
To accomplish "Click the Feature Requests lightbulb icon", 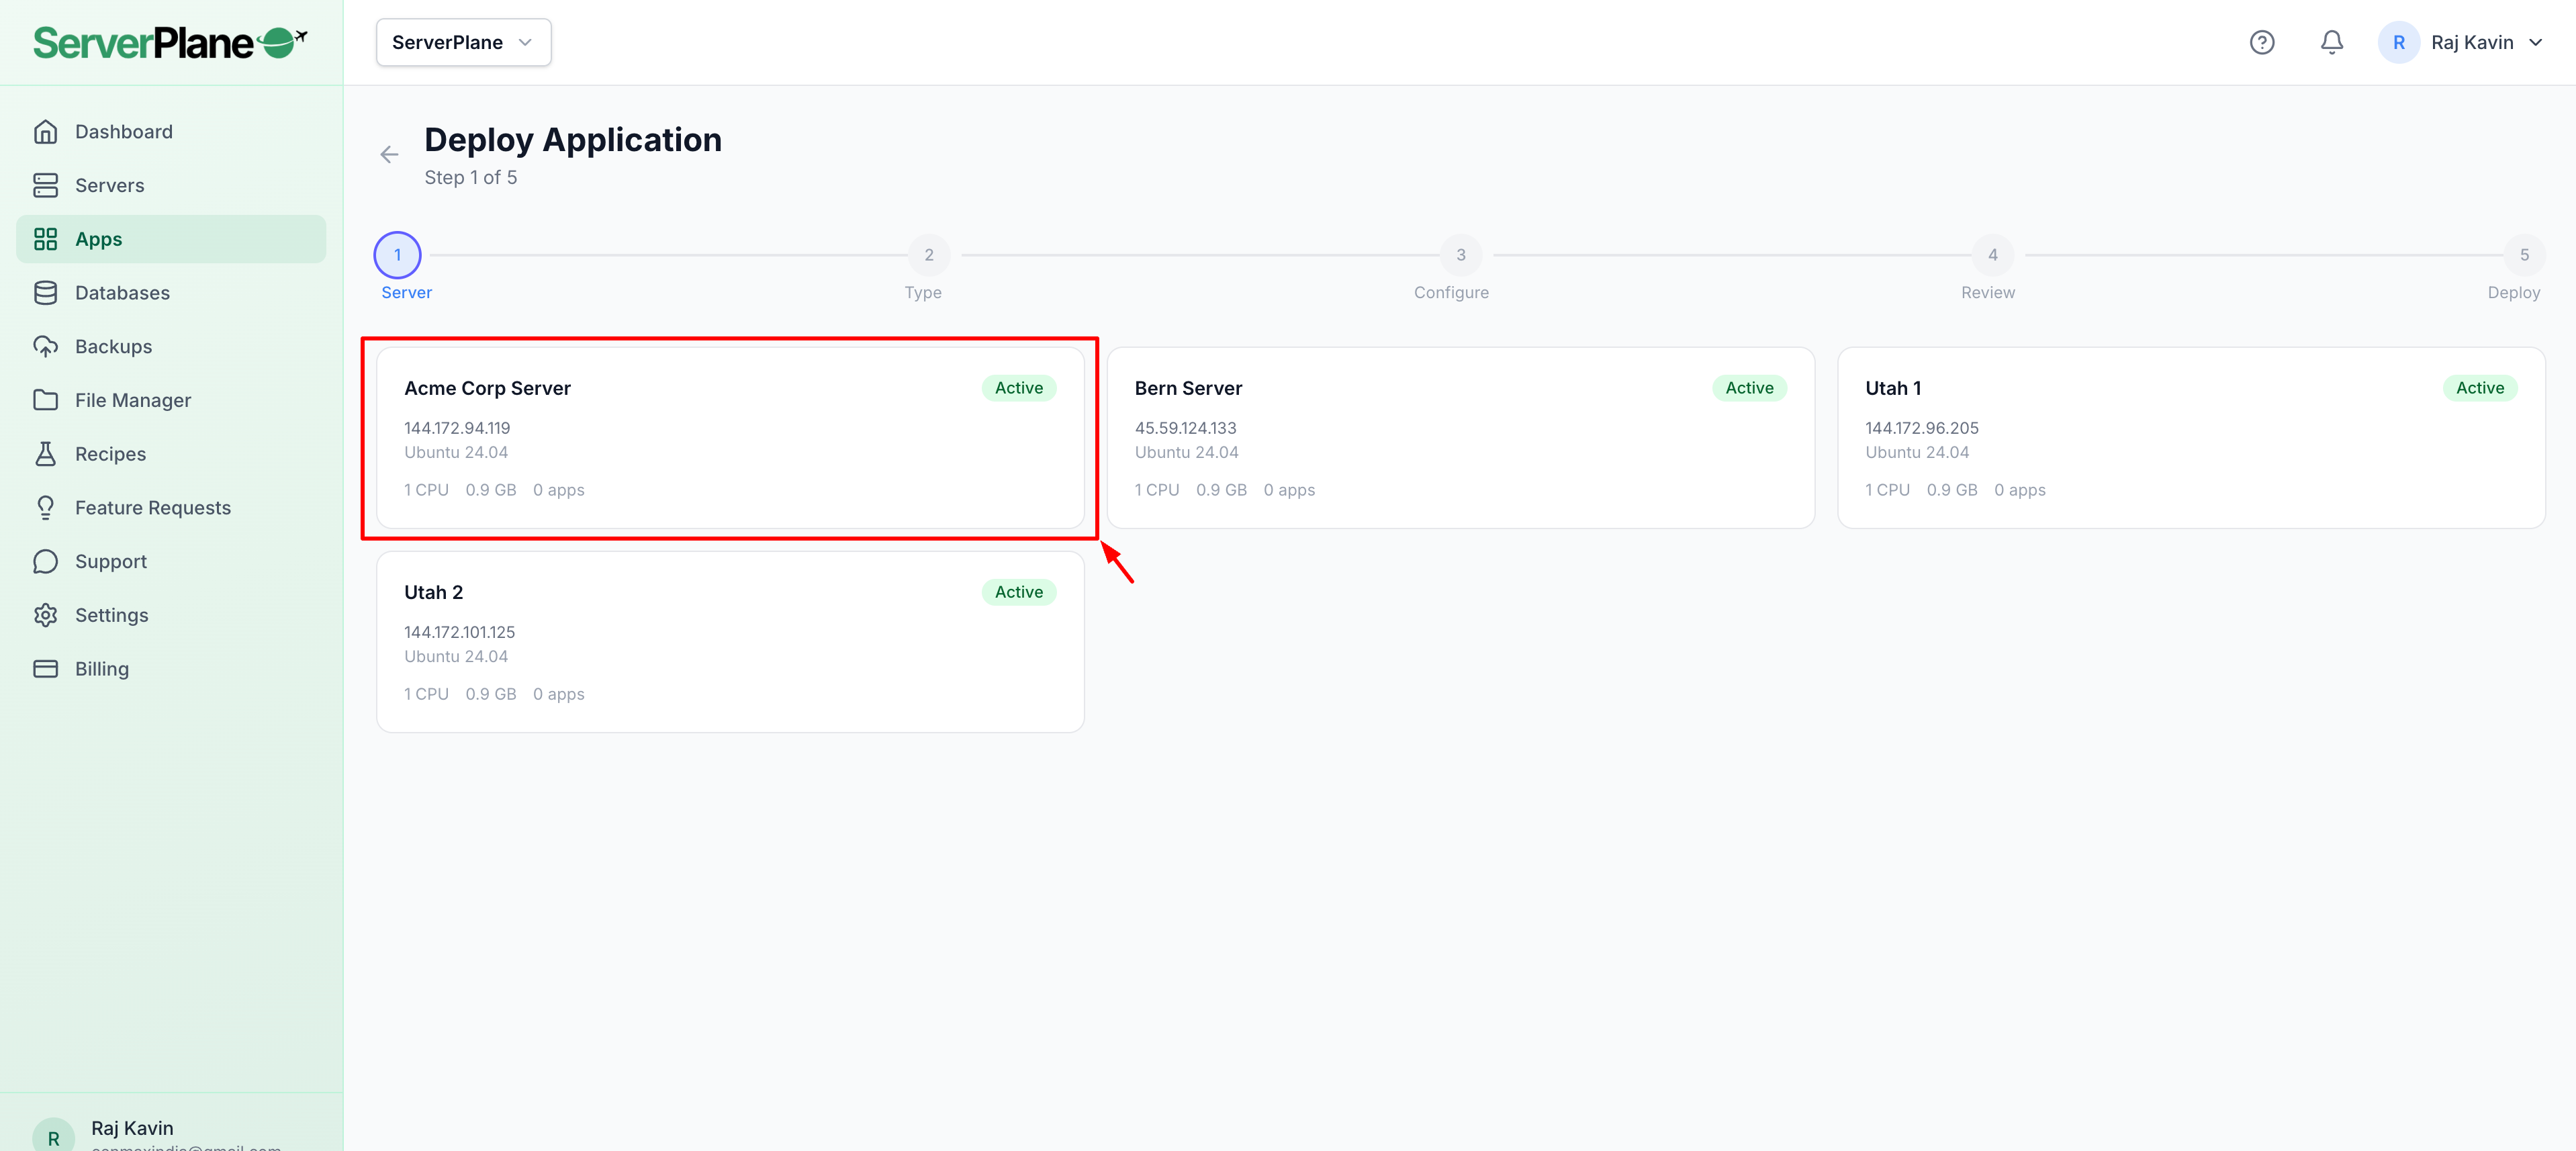I will coord(45,508).
